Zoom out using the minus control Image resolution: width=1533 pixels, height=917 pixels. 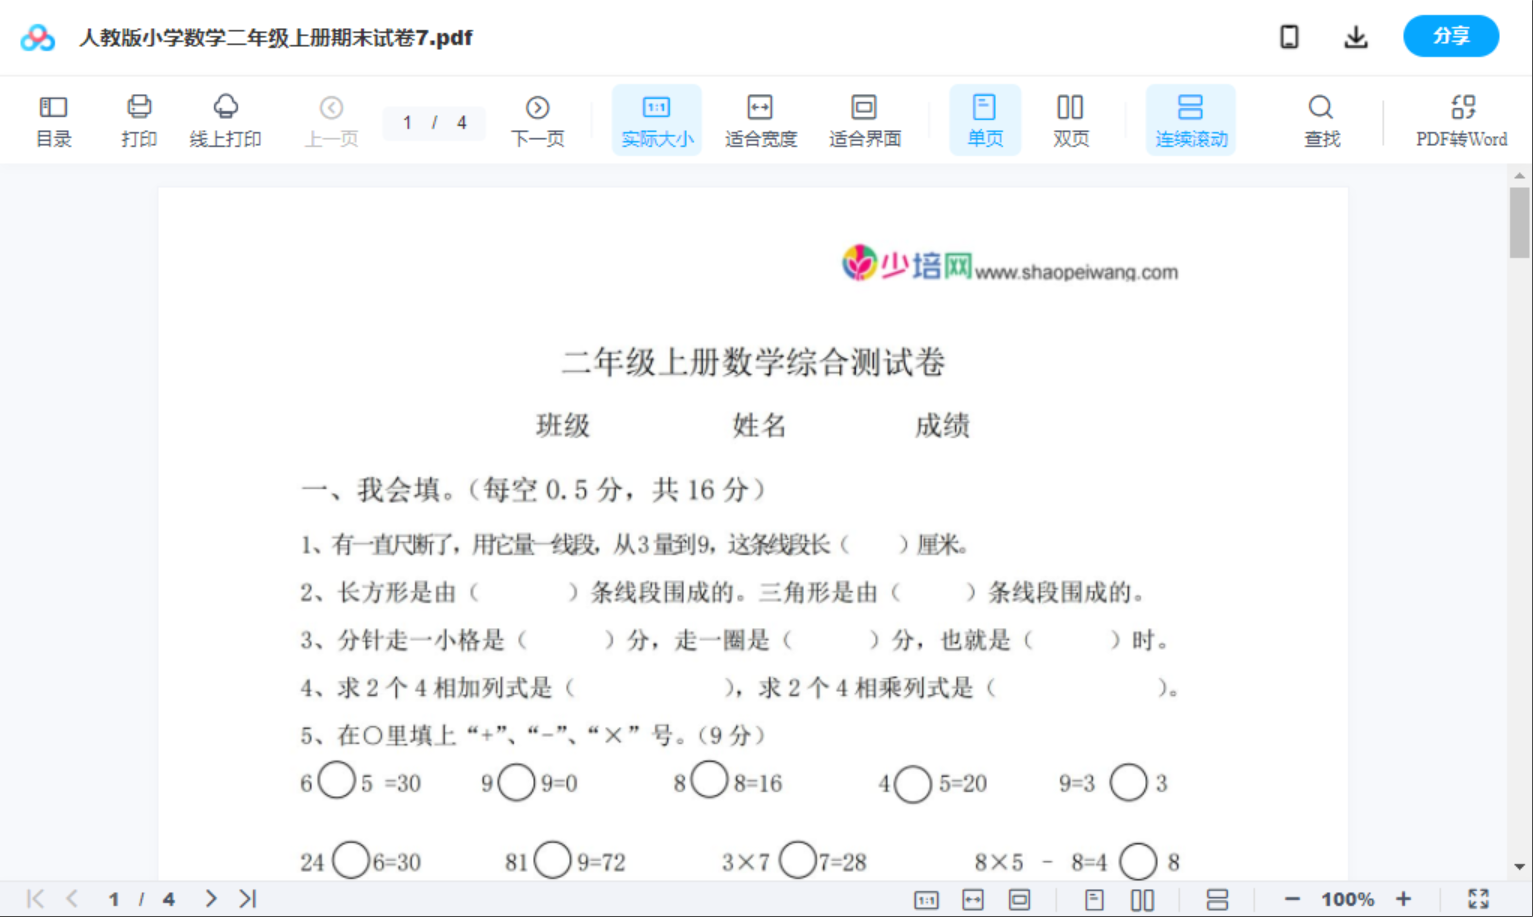tap(1291, 897)
